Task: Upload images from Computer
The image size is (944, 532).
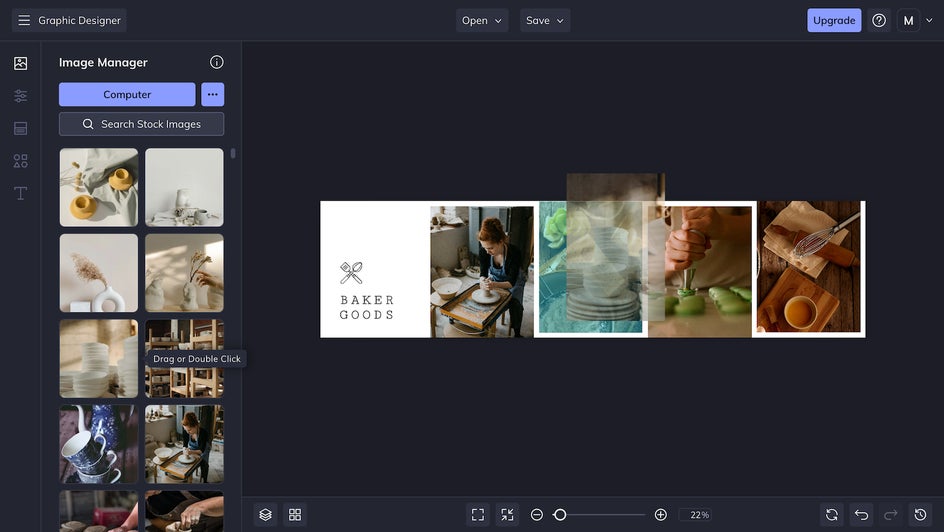Action: (x=127, y=94)
